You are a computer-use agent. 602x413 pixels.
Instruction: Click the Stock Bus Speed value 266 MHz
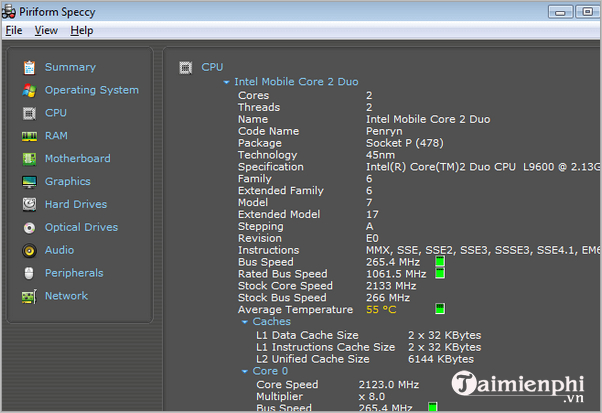[388, 298]
